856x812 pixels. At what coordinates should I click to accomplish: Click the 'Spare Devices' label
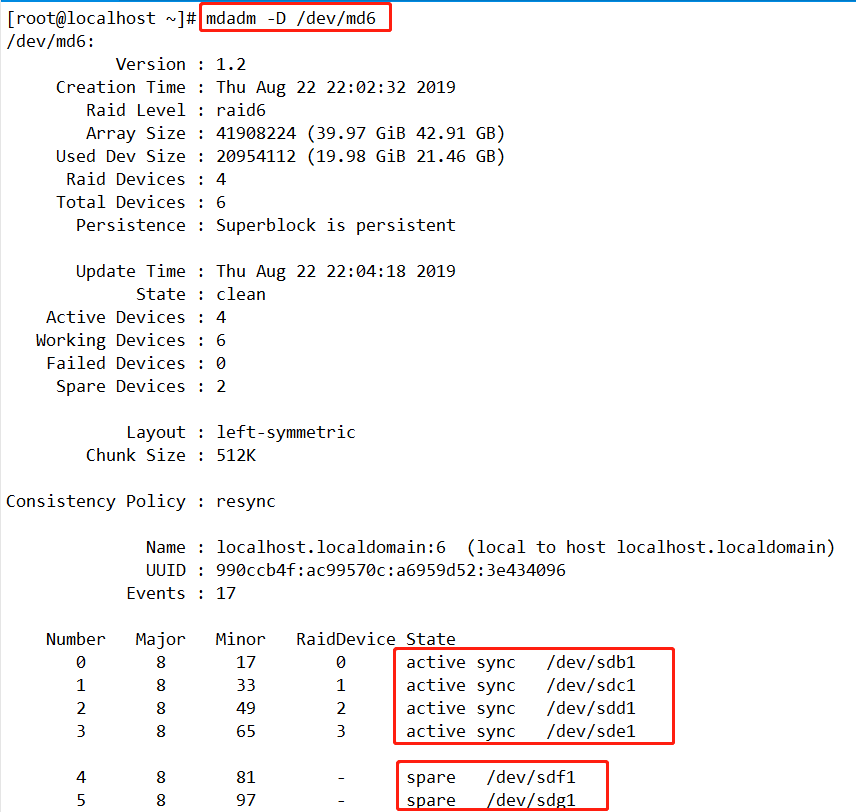coord(121,386)
